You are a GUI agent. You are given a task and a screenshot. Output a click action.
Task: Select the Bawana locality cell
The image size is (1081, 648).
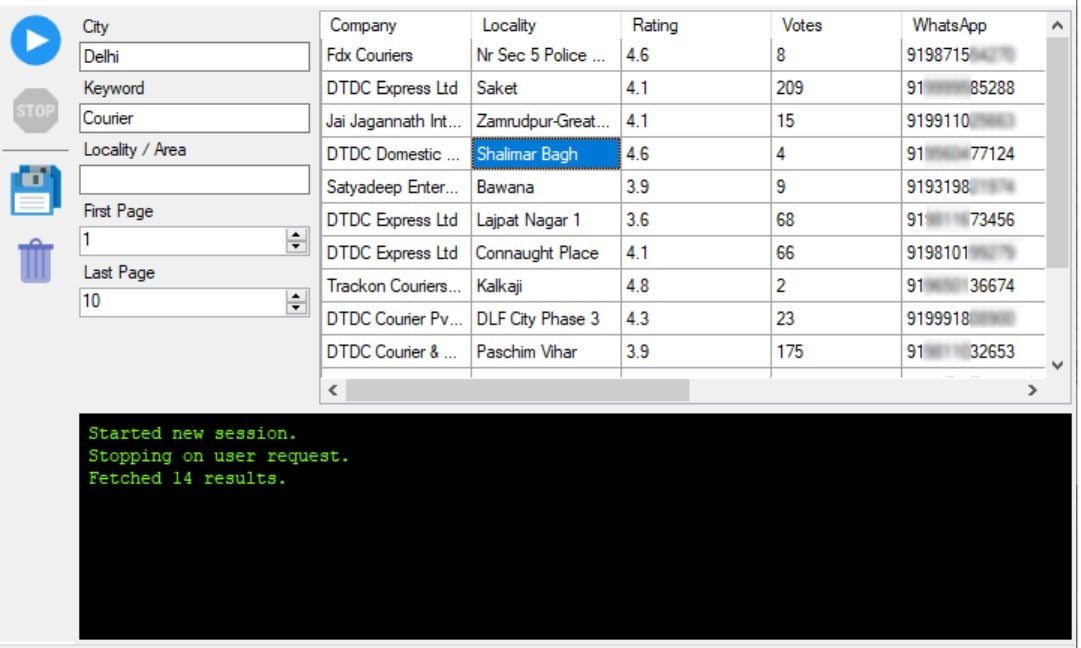coord(546,187)
